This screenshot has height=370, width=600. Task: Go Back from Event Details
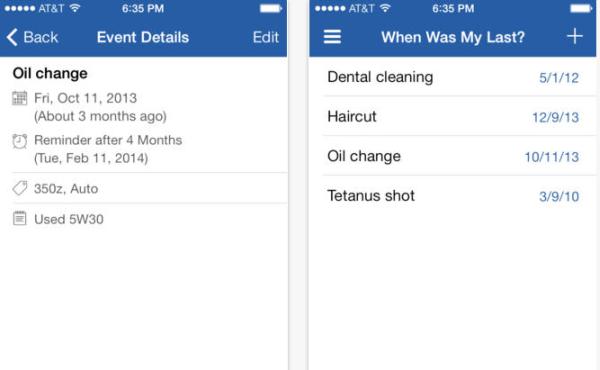(32, 37)
